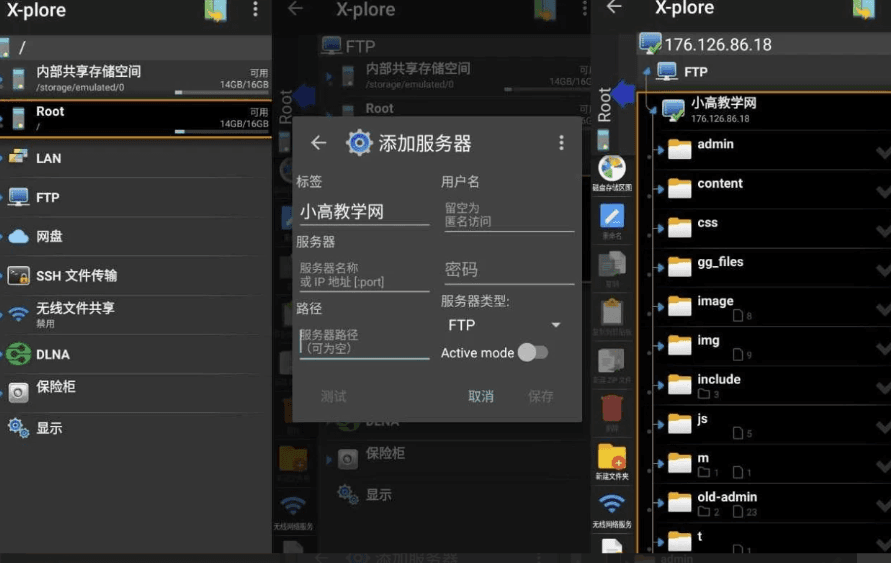Select the 176.126.86.18 path header

(764, 44)
